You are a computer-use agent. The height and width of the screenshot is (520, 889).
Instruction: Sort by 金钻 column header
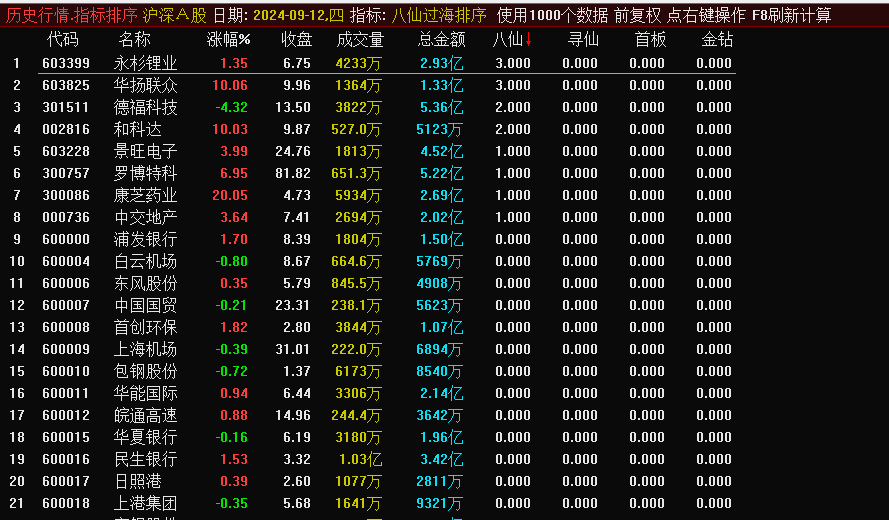coord(717,40)
